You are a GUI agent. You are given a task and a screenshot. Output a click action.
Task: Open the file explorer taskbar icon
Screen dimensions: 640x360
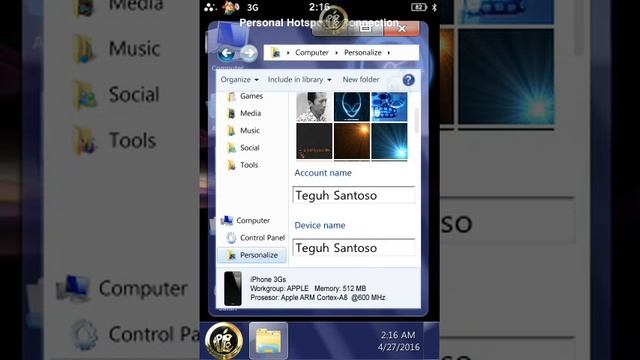coord(268,340)
